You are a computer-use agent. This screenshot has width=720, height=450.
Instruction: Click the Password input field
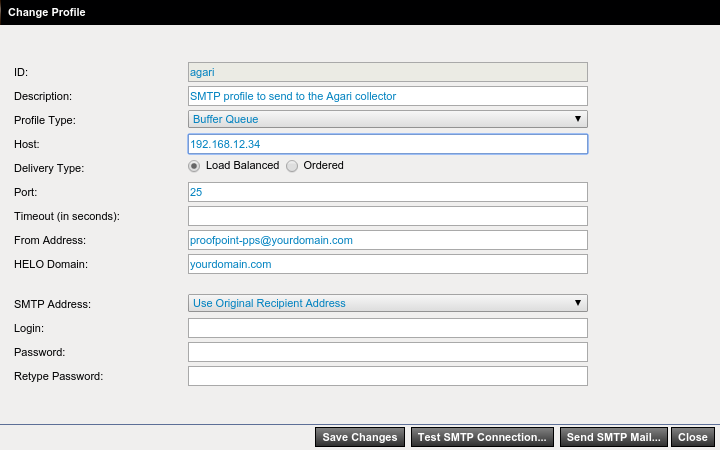click(388, 352)
